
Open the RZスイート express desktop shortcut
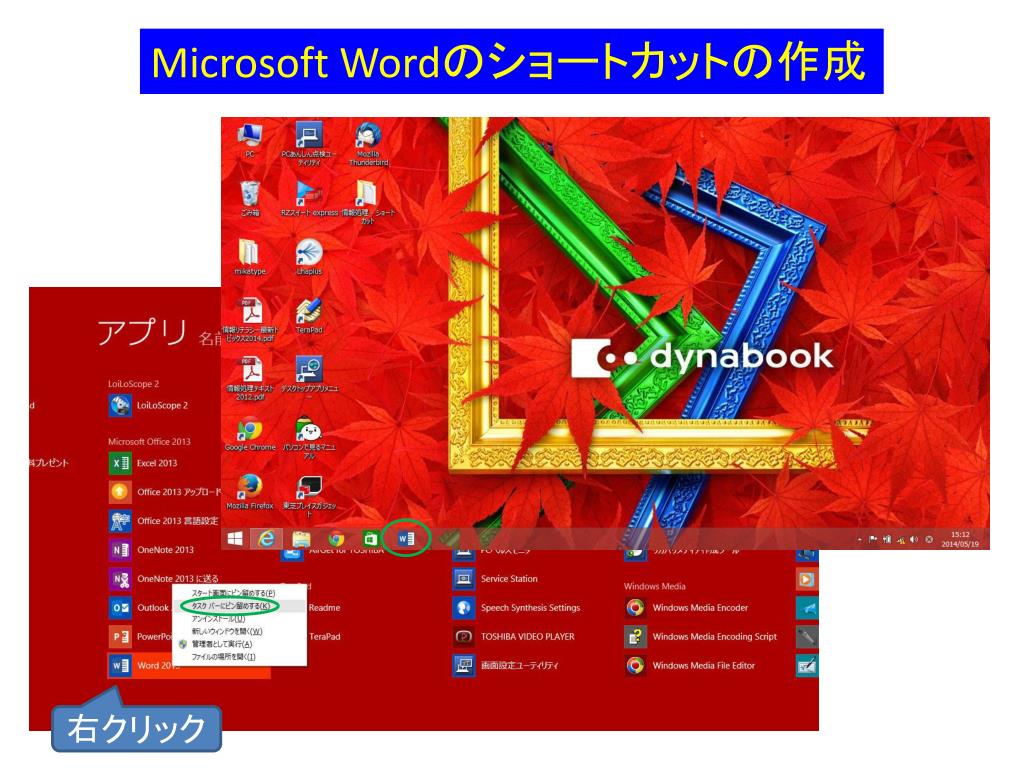pos(309,198)
